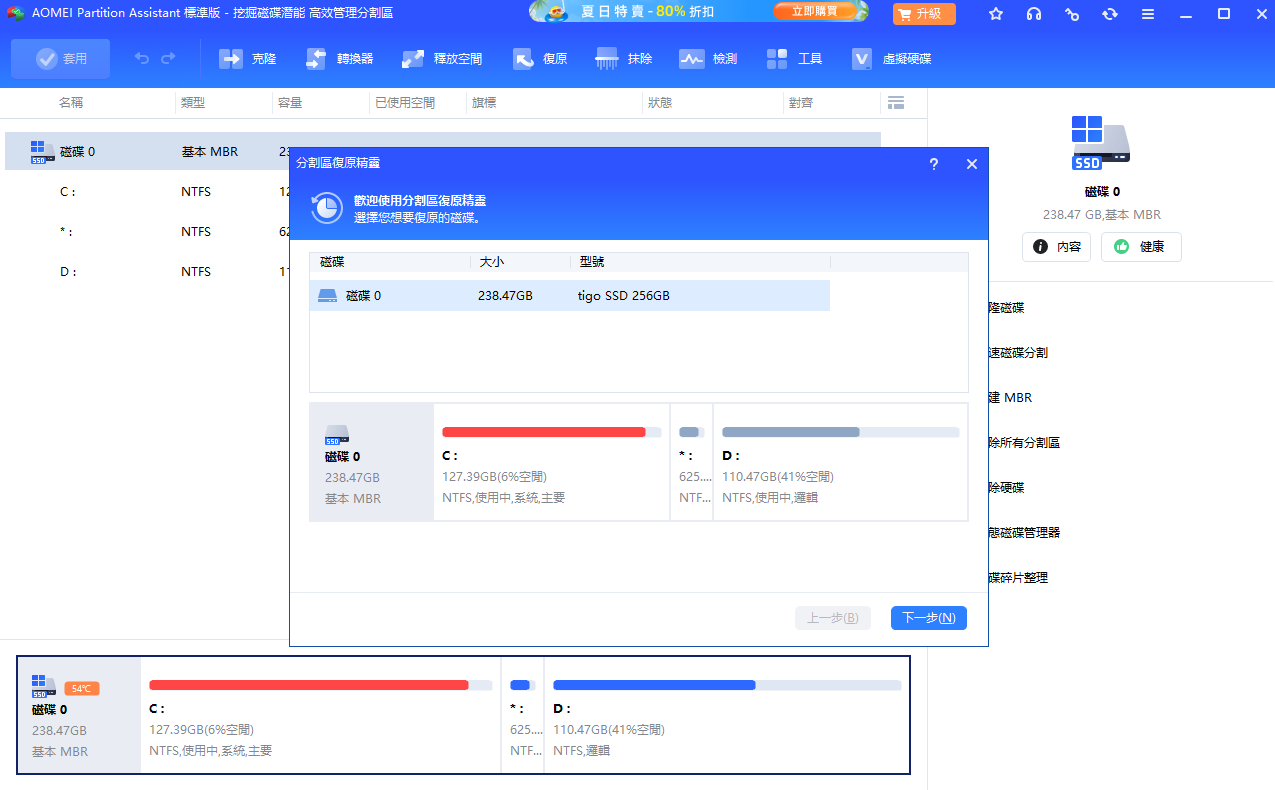Screen dimensions: 1275x790
Task: Open the 復原 recovery tool
Action: click(540, 59)
